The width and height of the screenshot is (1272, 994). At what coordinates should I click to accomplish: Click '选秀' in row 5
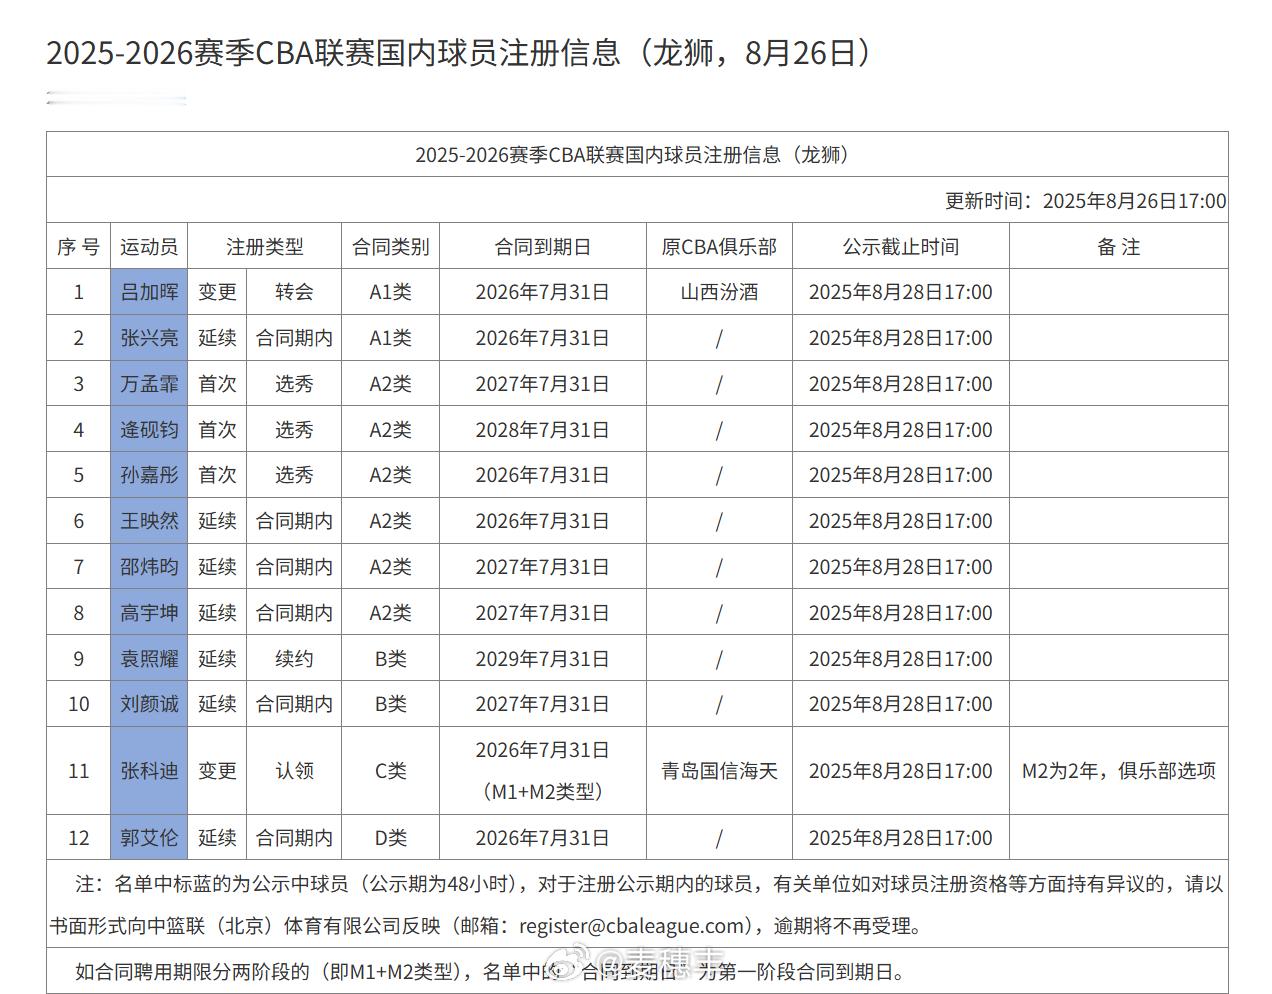(294, 475)
